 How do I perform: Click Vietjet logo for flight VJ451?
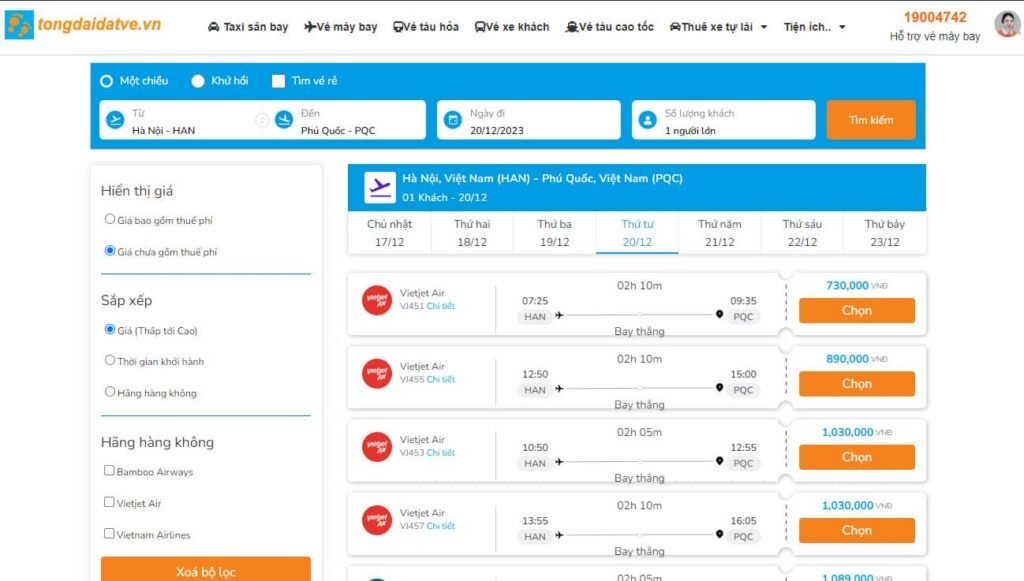click(x=377, y=300)
